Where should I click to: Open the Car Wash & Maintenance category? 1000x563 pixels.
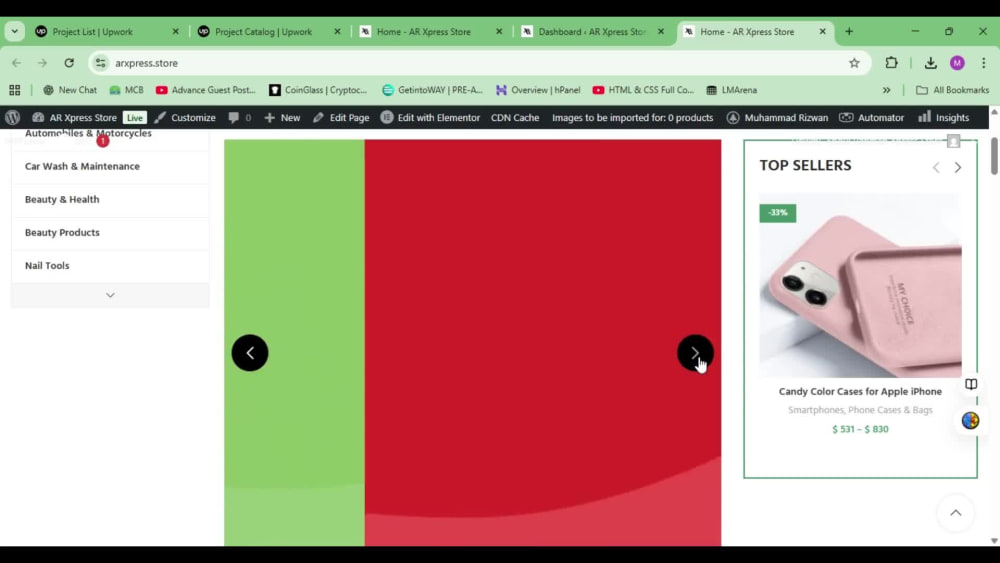coord(82,166)
